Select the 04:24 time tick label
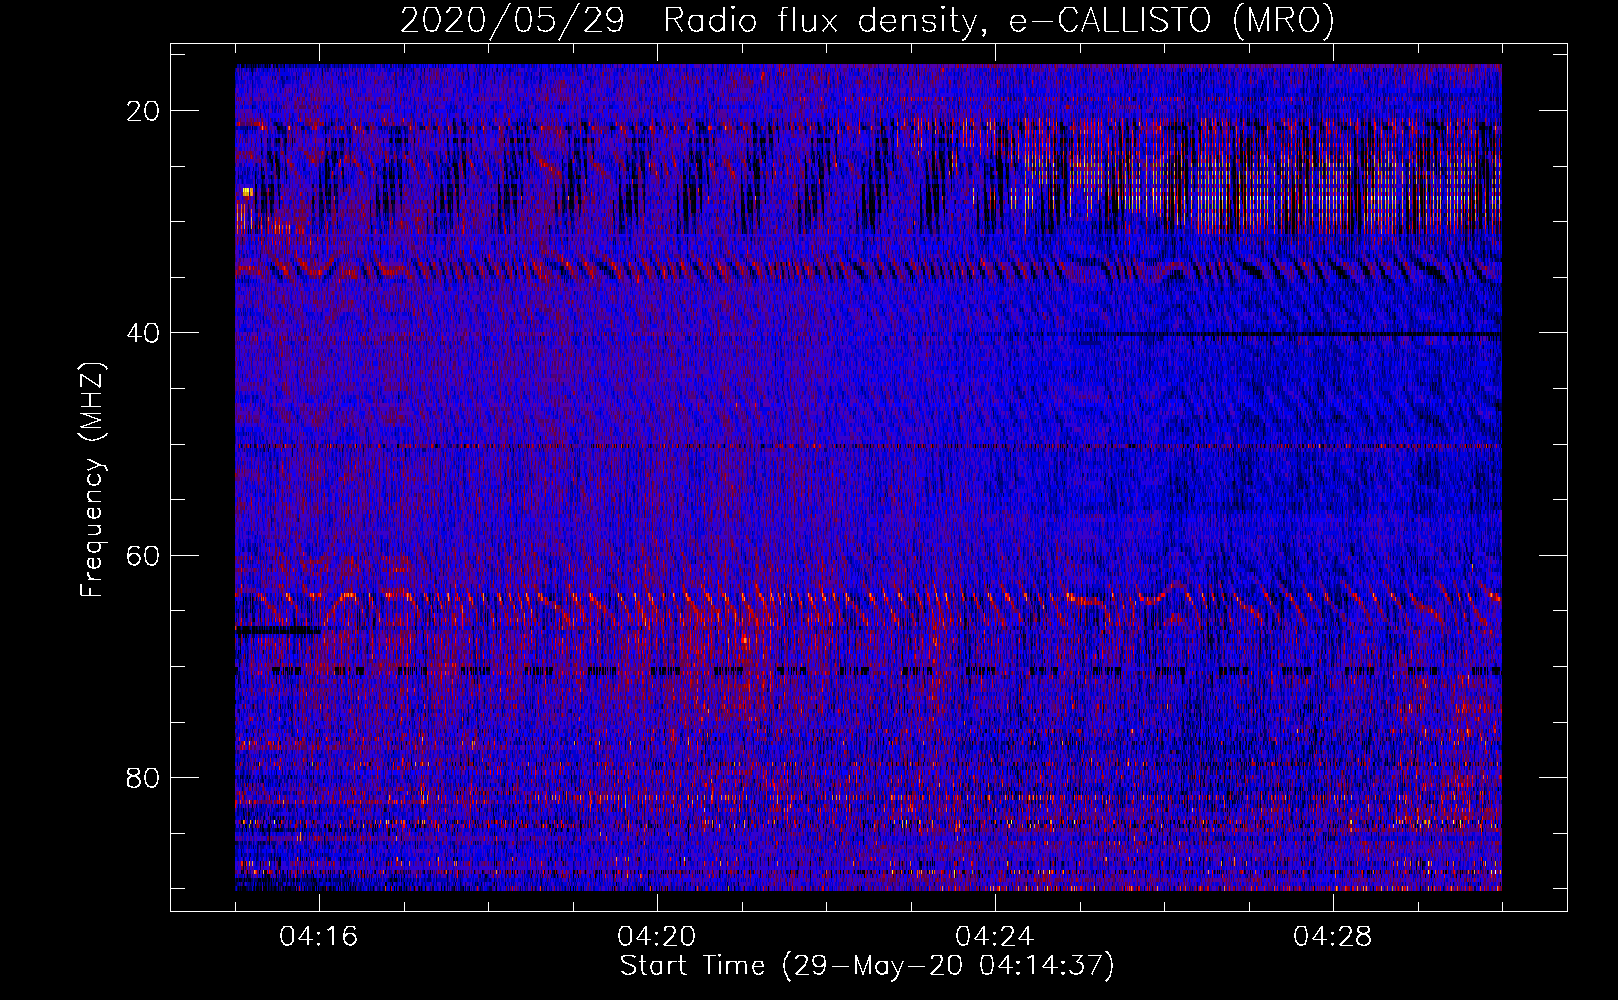 (995, 936)
